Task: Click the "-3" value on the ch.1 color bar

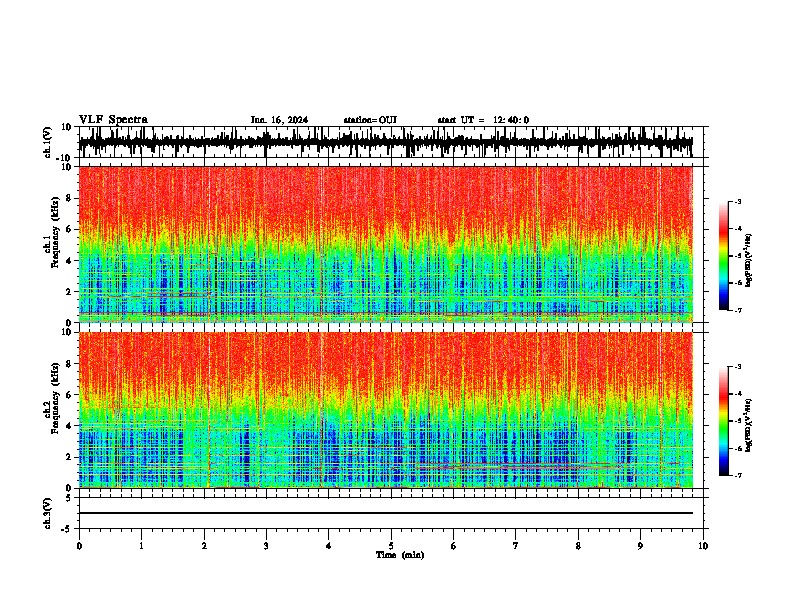Action: (x=737, y=202)
